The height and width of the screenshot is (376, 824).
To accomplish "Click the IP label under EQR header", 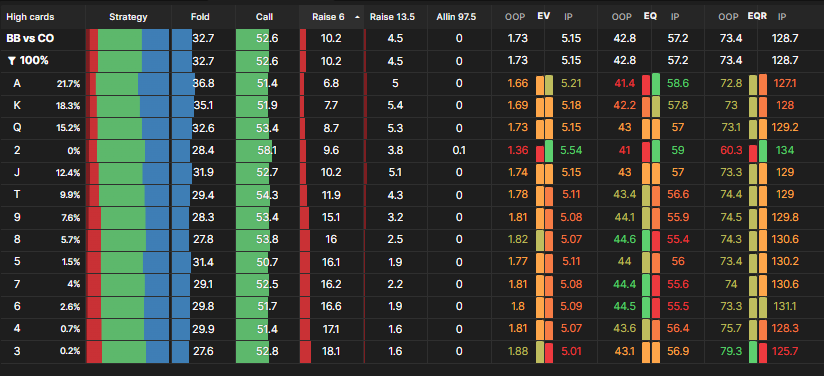I will pyautogui.click(x=781, y=17).
